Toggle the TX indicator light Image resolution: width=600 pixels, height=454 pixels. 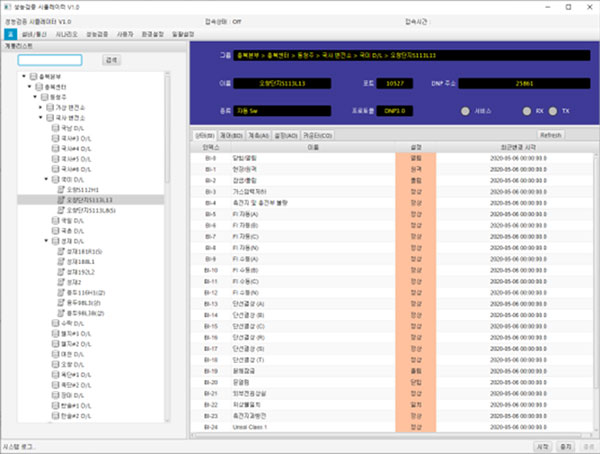pos(552,110)
